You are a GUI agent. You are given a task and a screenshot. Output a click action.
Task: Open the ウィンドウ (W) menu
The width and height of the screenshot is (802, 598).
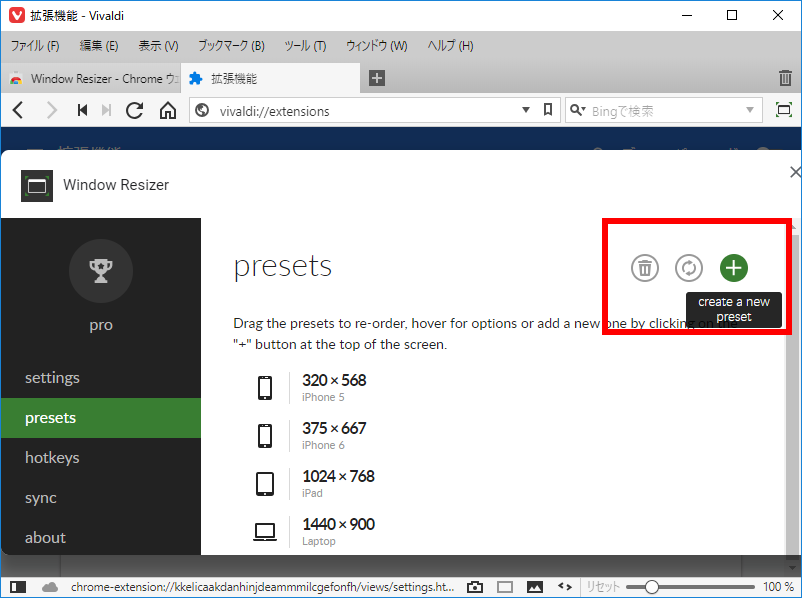[376, 46]
